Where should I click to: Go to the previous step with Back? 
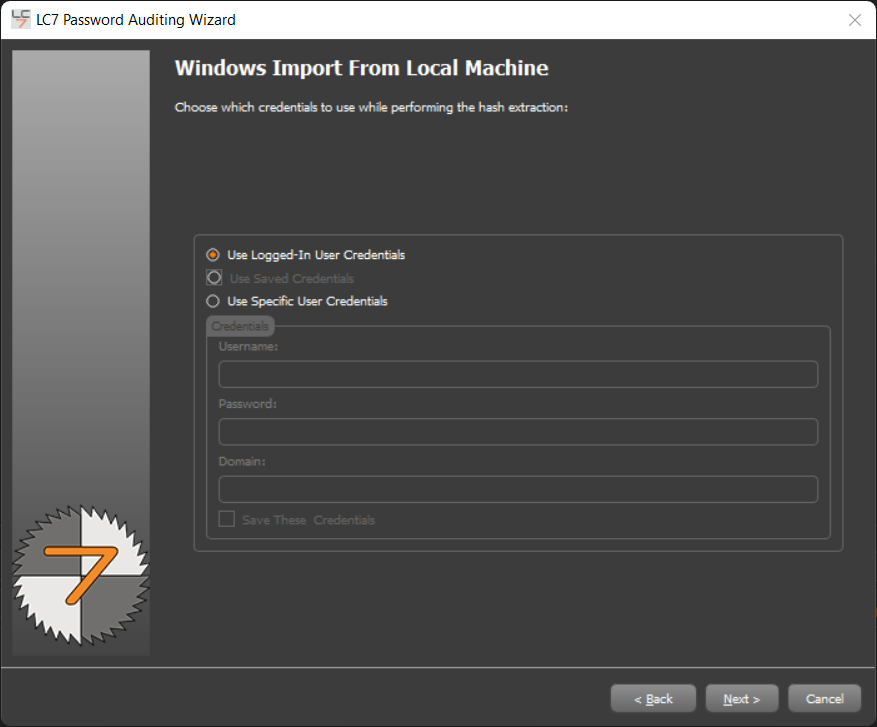tap(653, 698)
